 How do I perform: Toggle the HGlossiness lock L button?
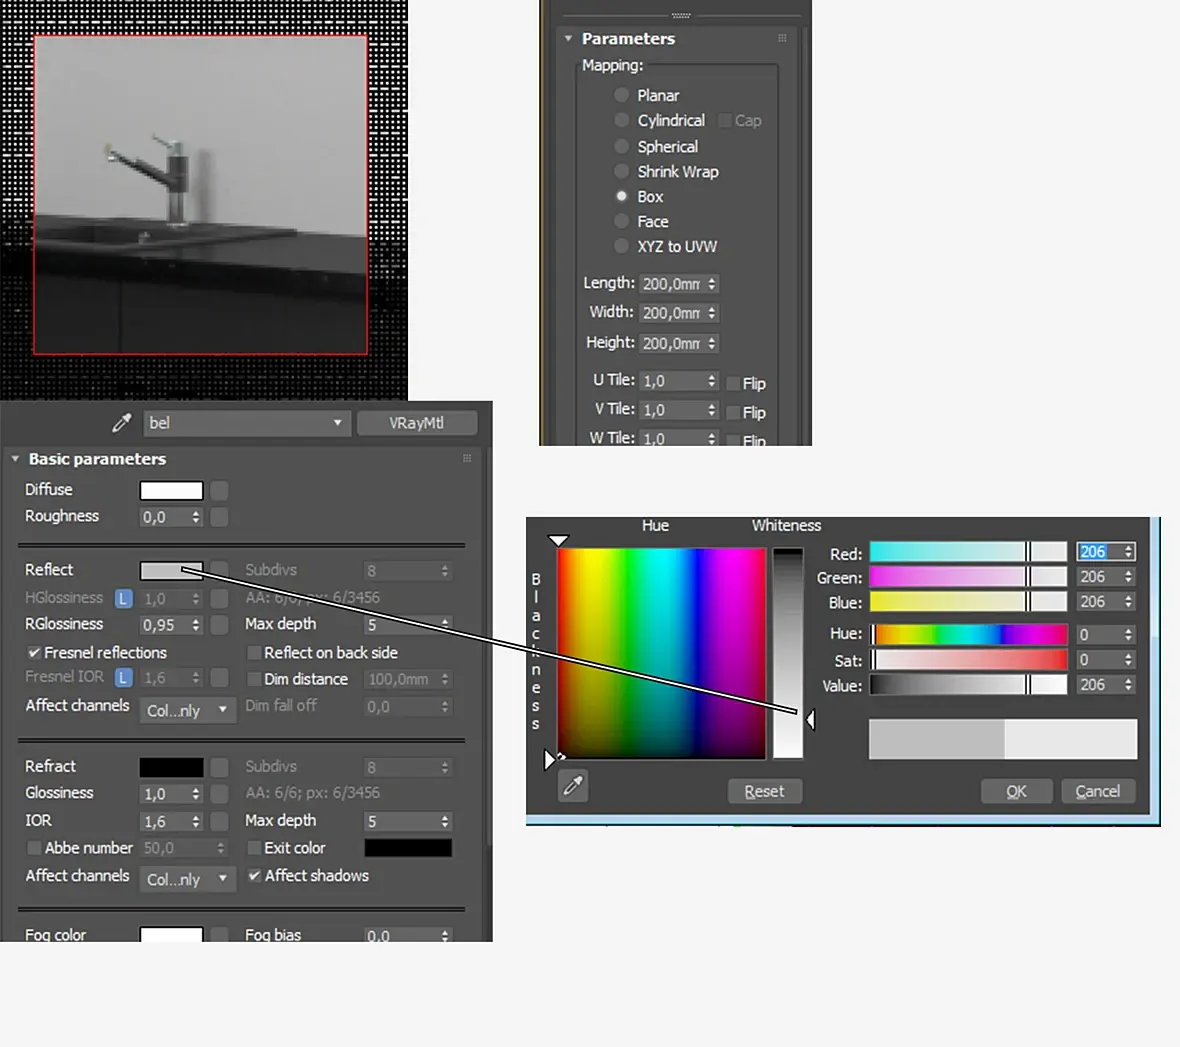(x=123, y=598)
